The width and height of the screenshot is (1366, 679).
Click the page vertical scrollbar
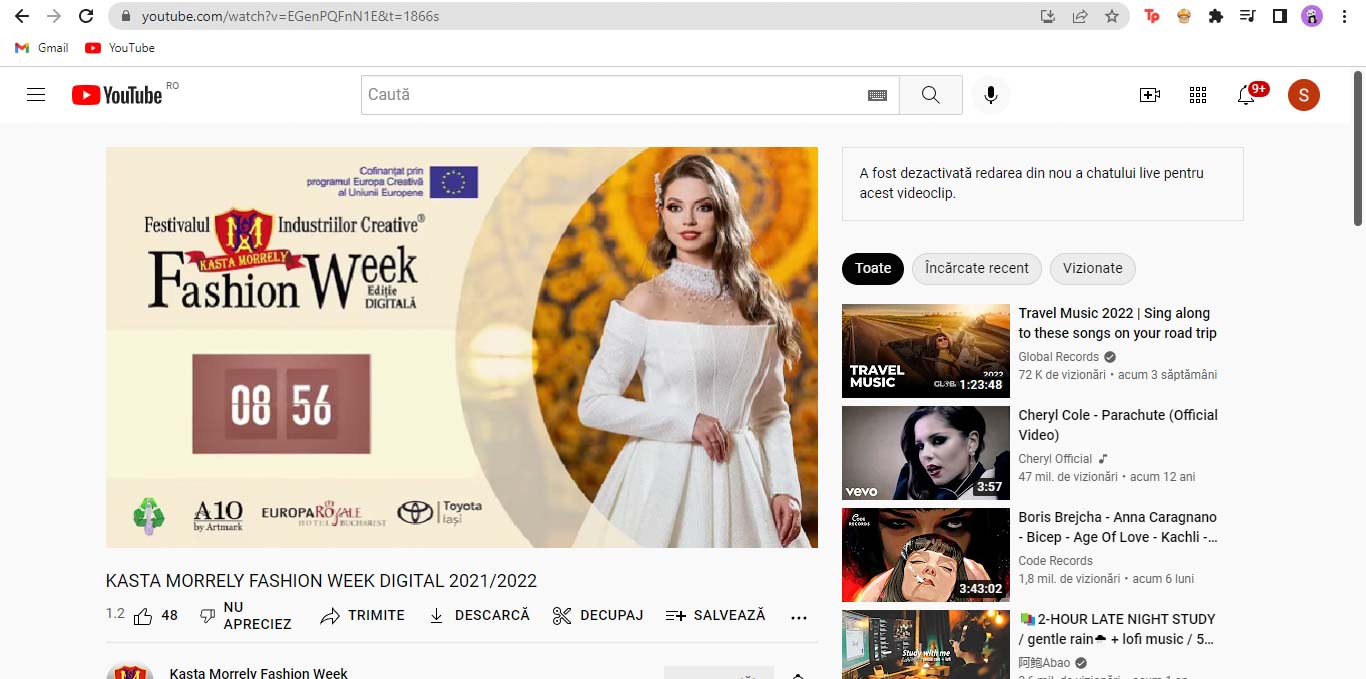click(x=1358, y=150)
